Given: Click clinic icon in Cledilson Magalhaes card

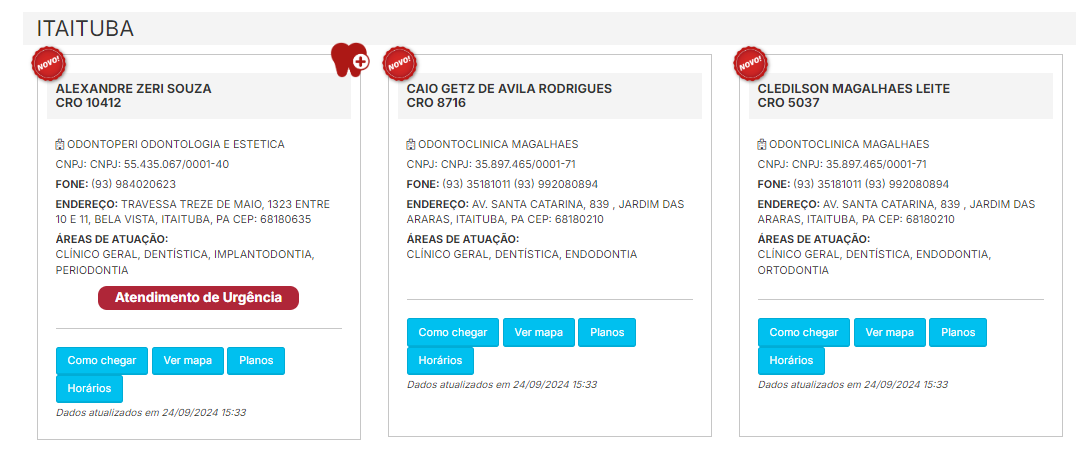Looking at the screenshot, I should 762,144.
